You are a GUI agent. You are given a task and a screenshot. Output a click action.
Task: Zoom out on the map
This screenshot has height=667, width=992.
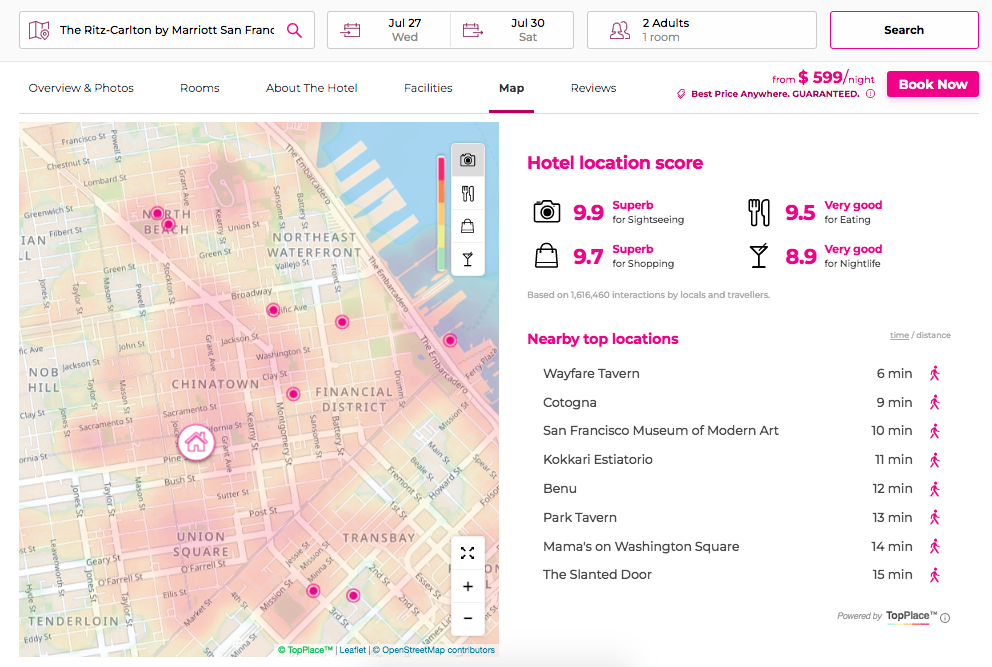[467, 618]
